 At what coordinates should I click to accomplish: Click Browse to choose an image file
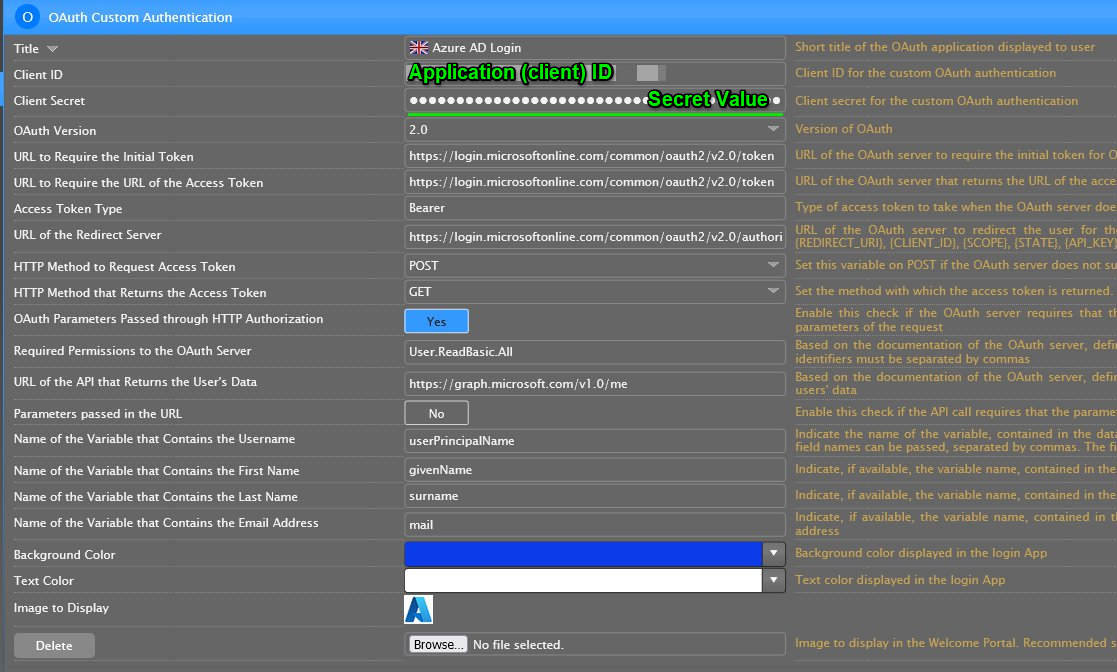(438, 644)
